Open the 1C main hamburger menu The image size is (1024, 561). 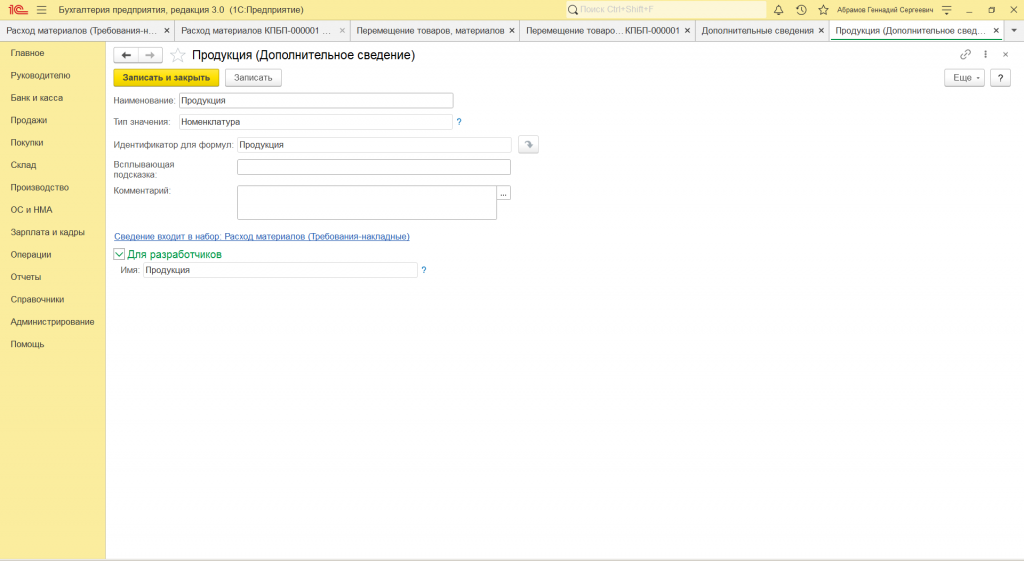point(42,10)
